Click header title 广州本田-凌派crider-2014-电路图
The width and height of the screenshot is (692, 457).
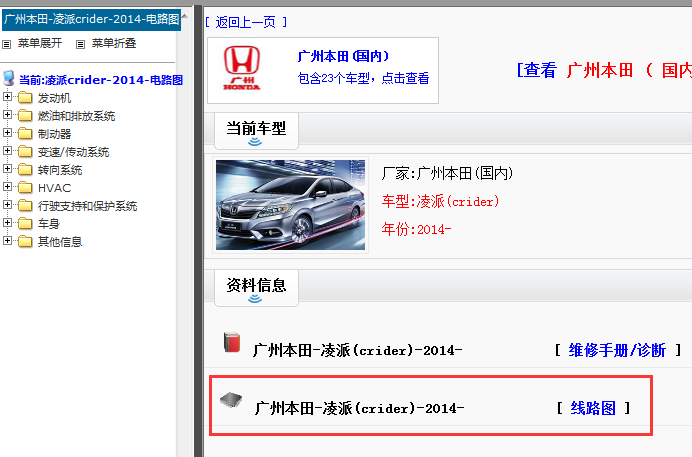click(x=91, y=20)
